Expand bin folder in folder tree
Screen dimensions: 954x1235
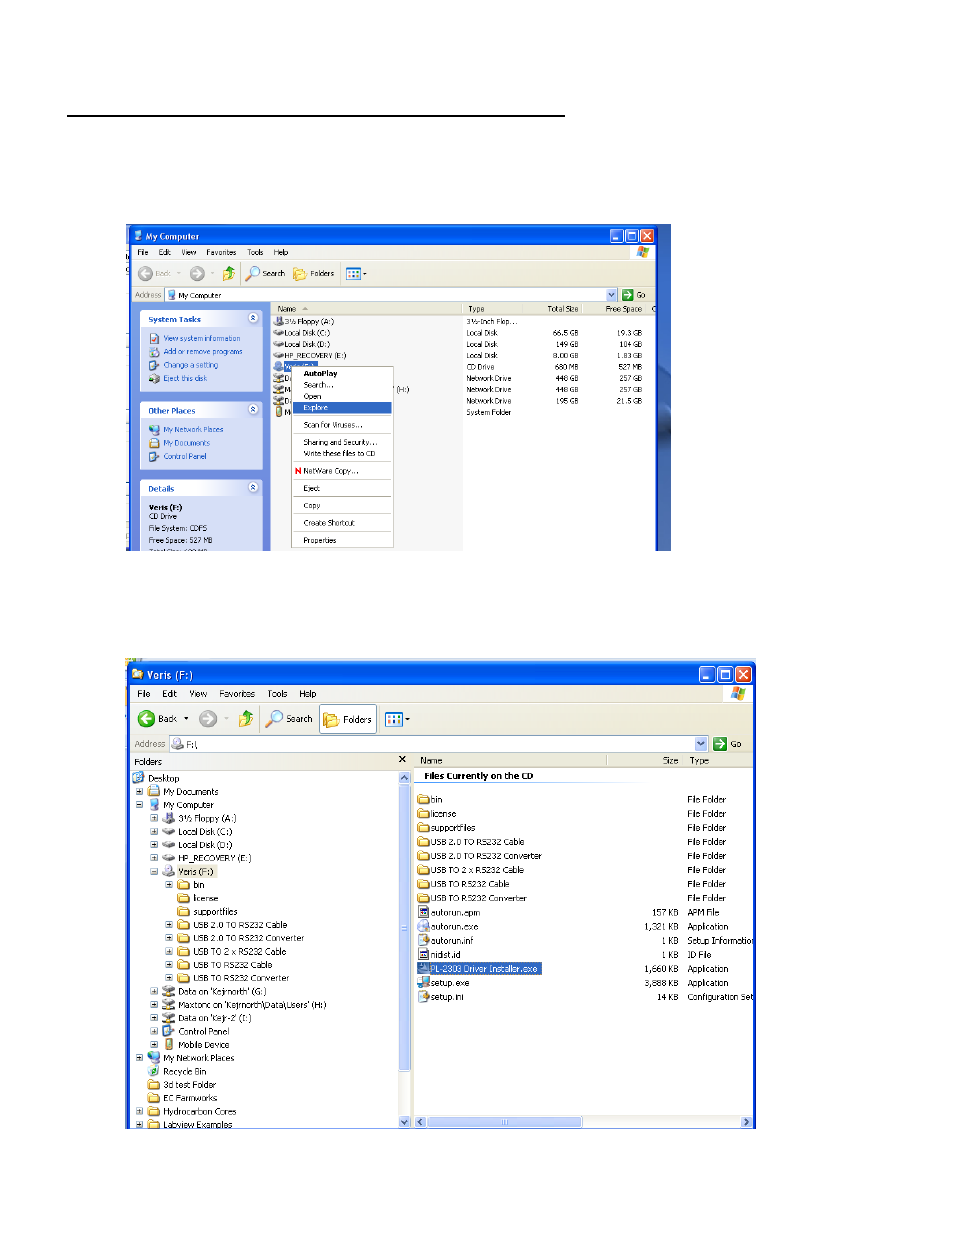169,884
